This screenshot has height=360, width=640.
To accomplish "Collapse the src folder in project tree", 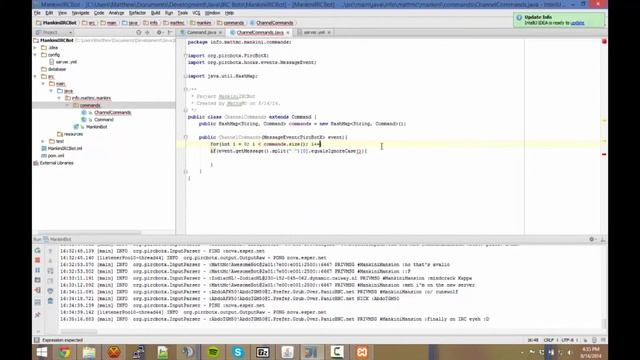I will point(36,76).
